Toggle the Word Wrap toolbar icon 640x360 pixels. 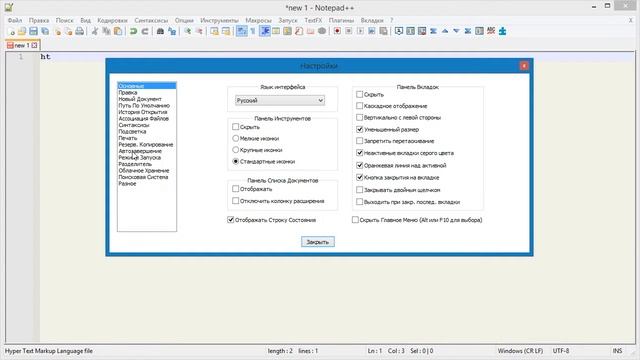[242, 31]
